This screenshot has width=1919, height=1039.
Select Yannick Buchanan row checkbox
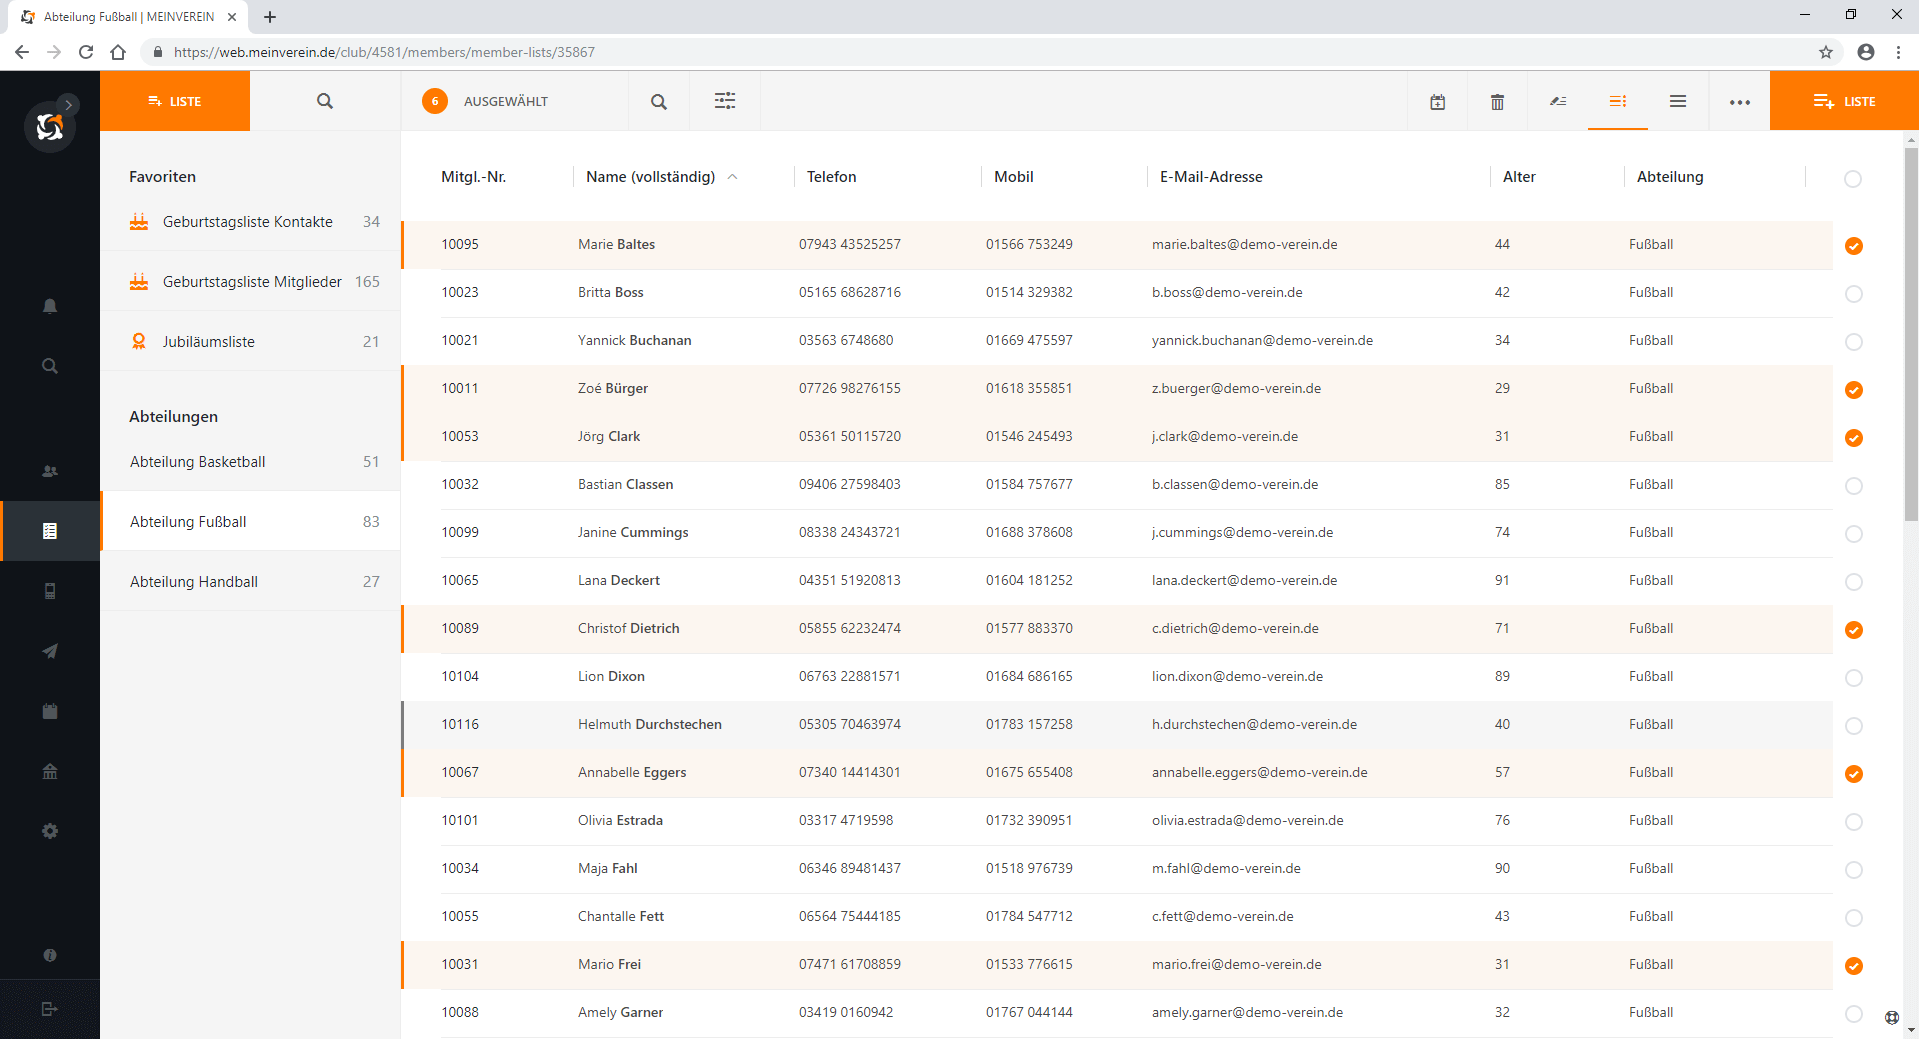click(1853, 342)
